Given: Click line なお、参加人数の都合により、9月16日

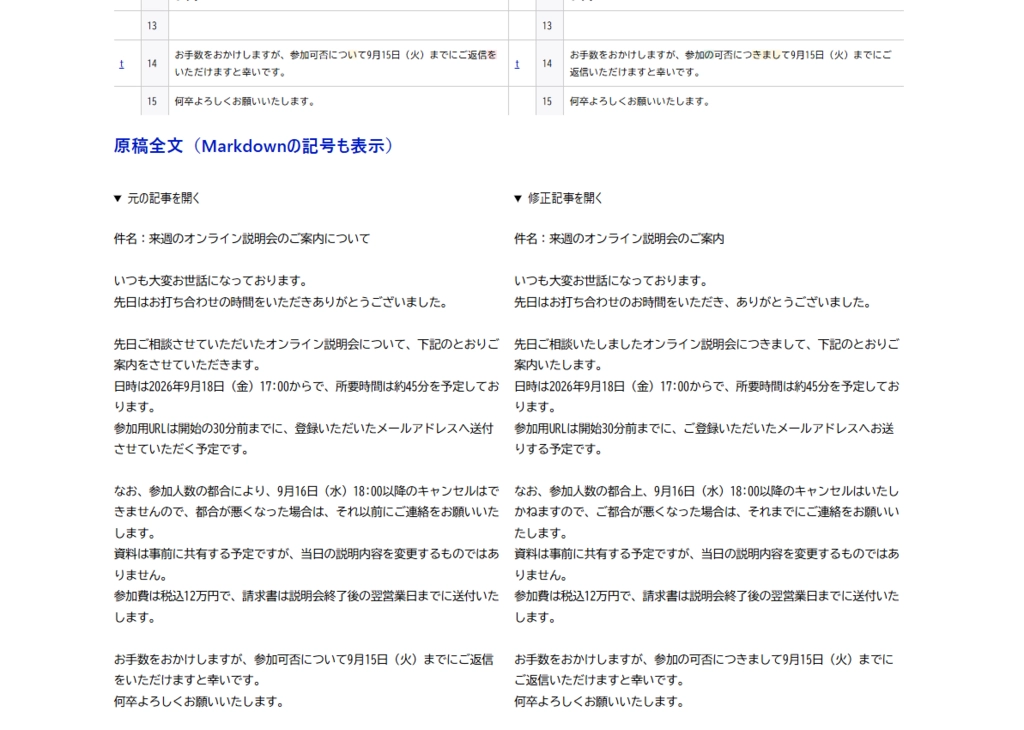Looking at the screenshot, I should pyautogui.click(x=306, y=491).
